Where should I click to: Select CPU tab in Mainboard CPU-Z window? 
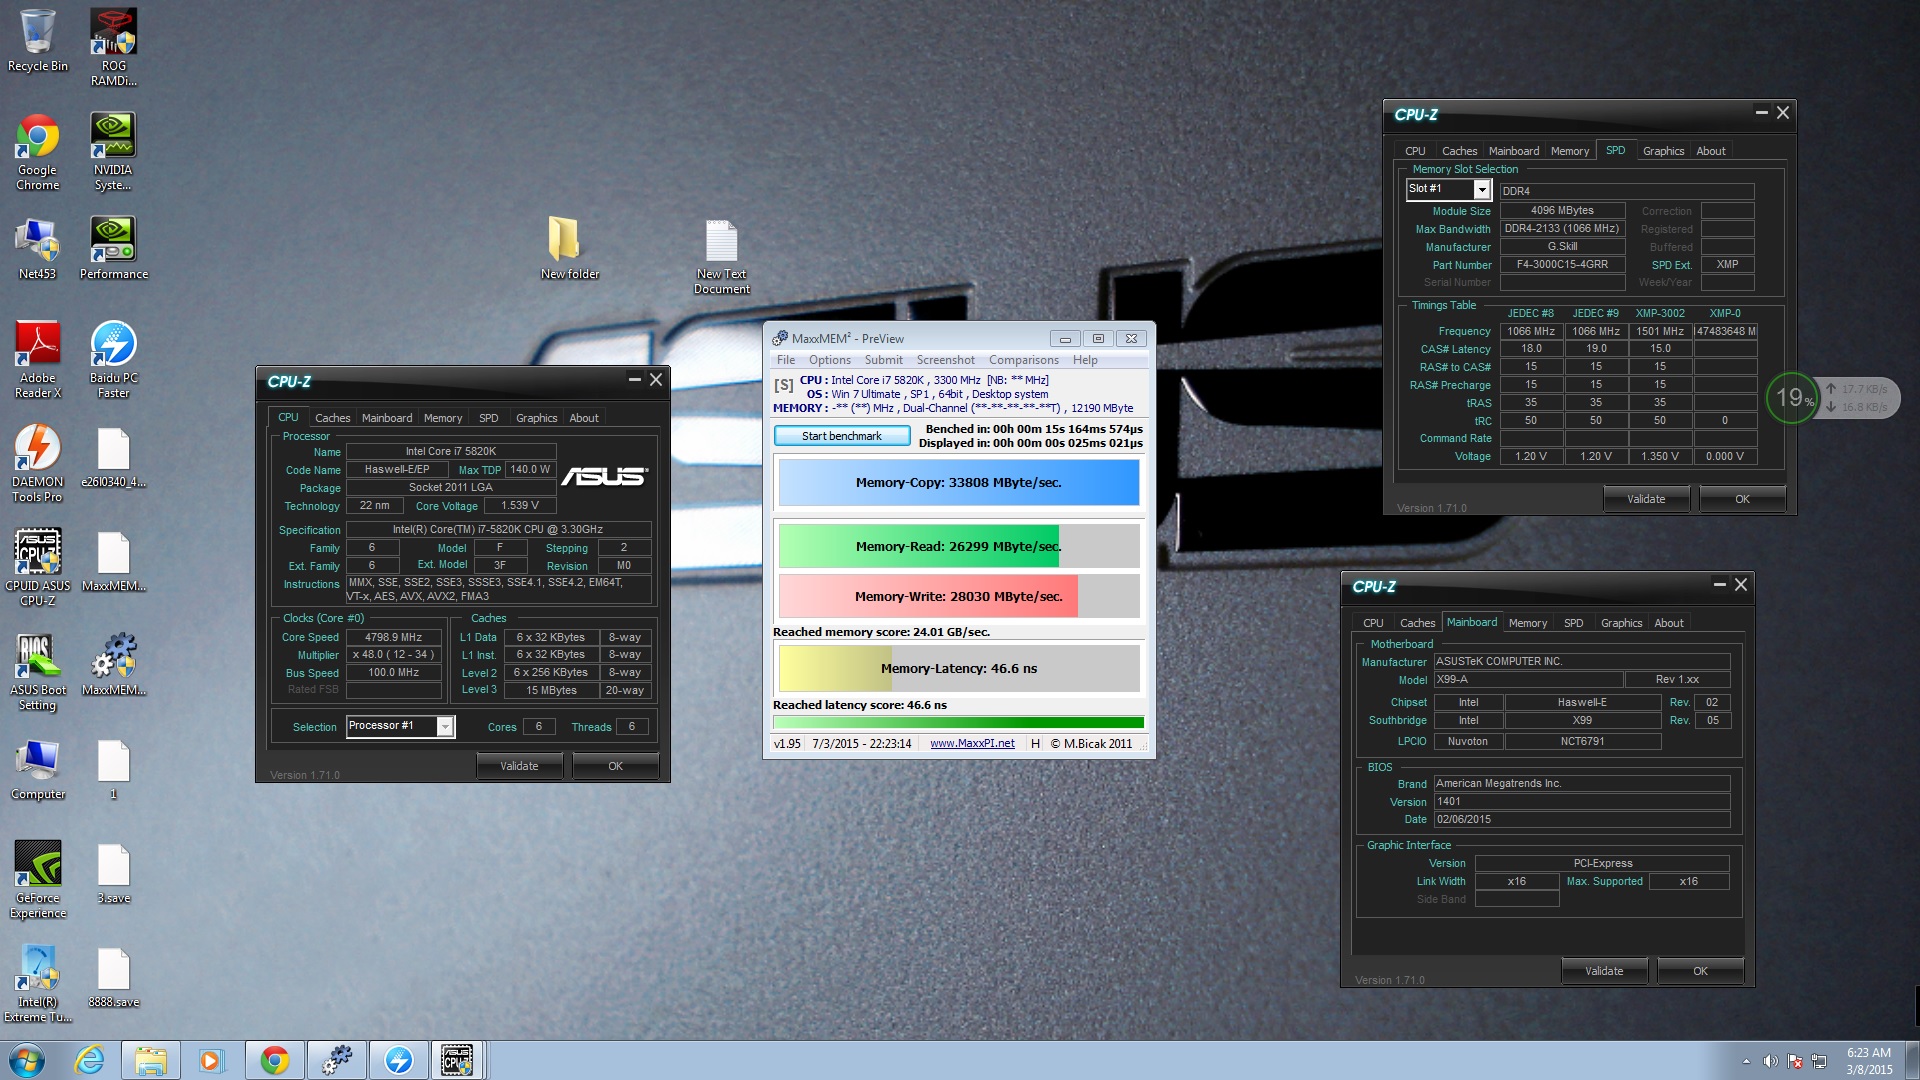pyautogui.click(x=1373, y=623)
